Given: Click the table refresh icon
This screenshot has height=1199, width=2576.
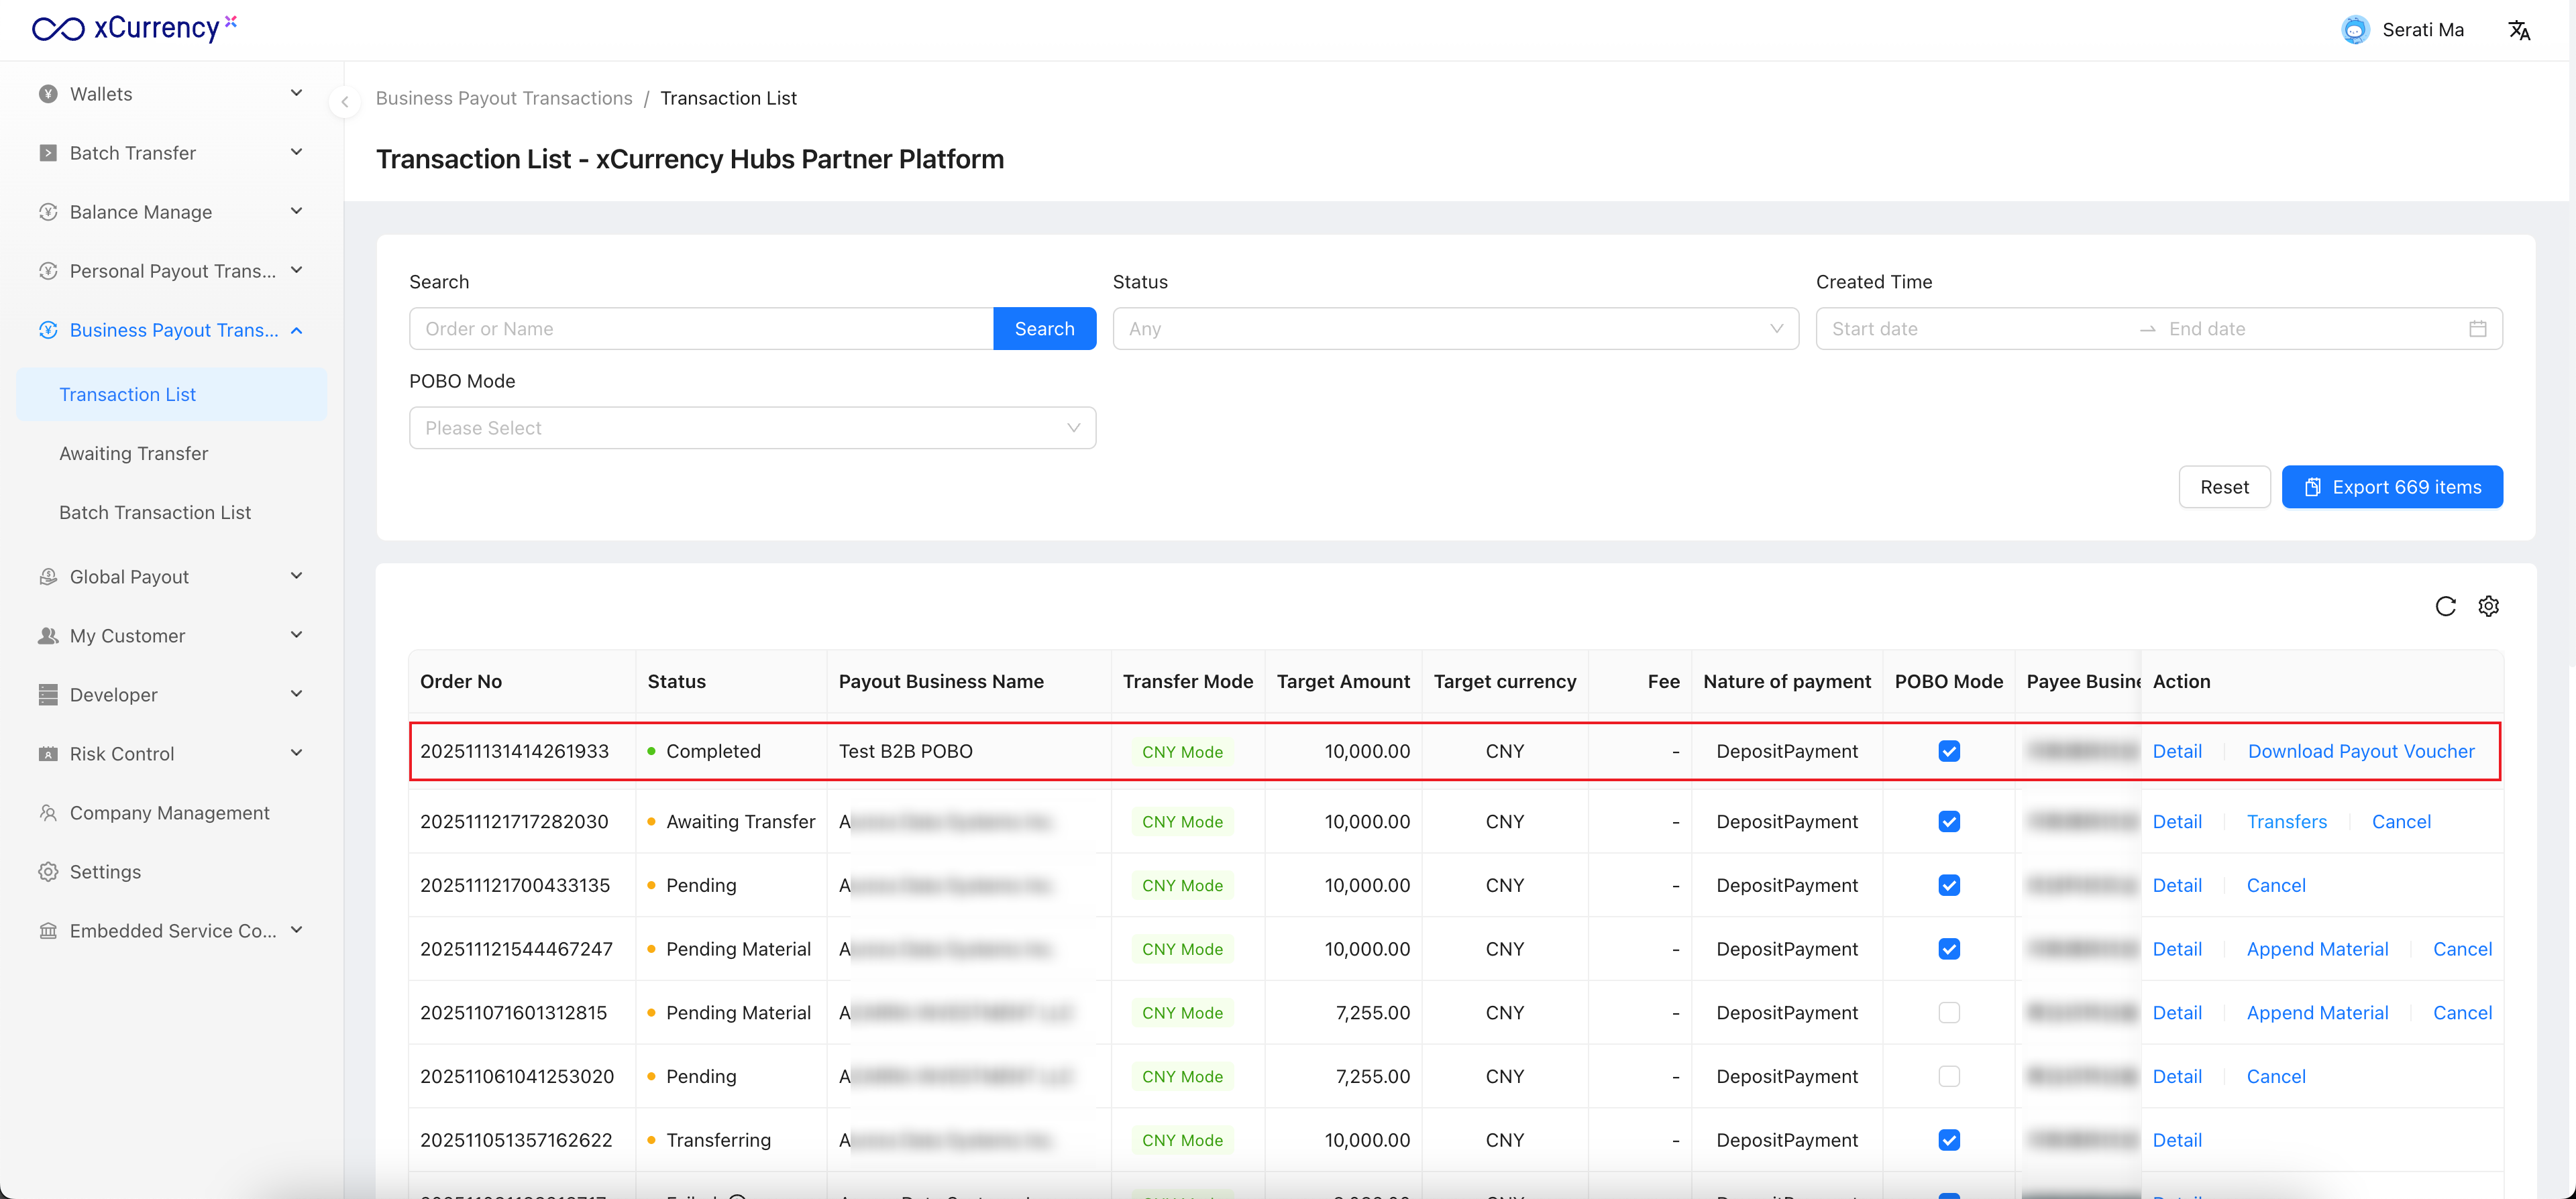Looking at the screenshot, I should click(x=2445, y=606).
